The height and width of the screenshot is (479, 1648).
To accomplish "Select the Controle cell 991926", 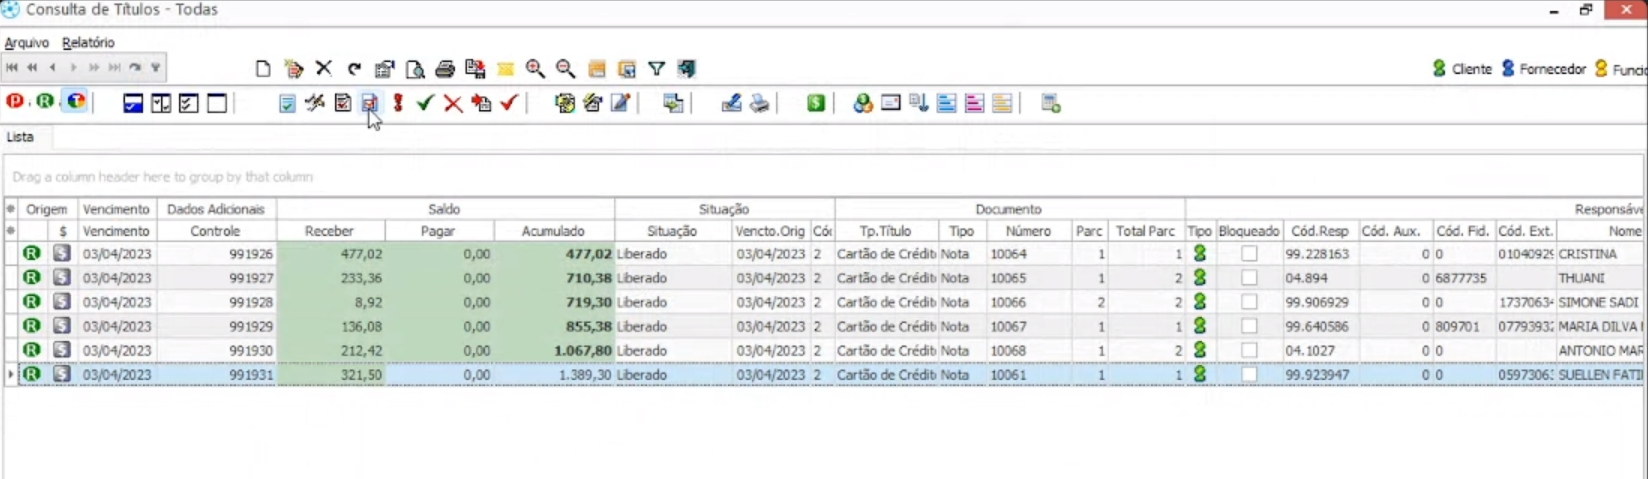I will coord(216,254).
